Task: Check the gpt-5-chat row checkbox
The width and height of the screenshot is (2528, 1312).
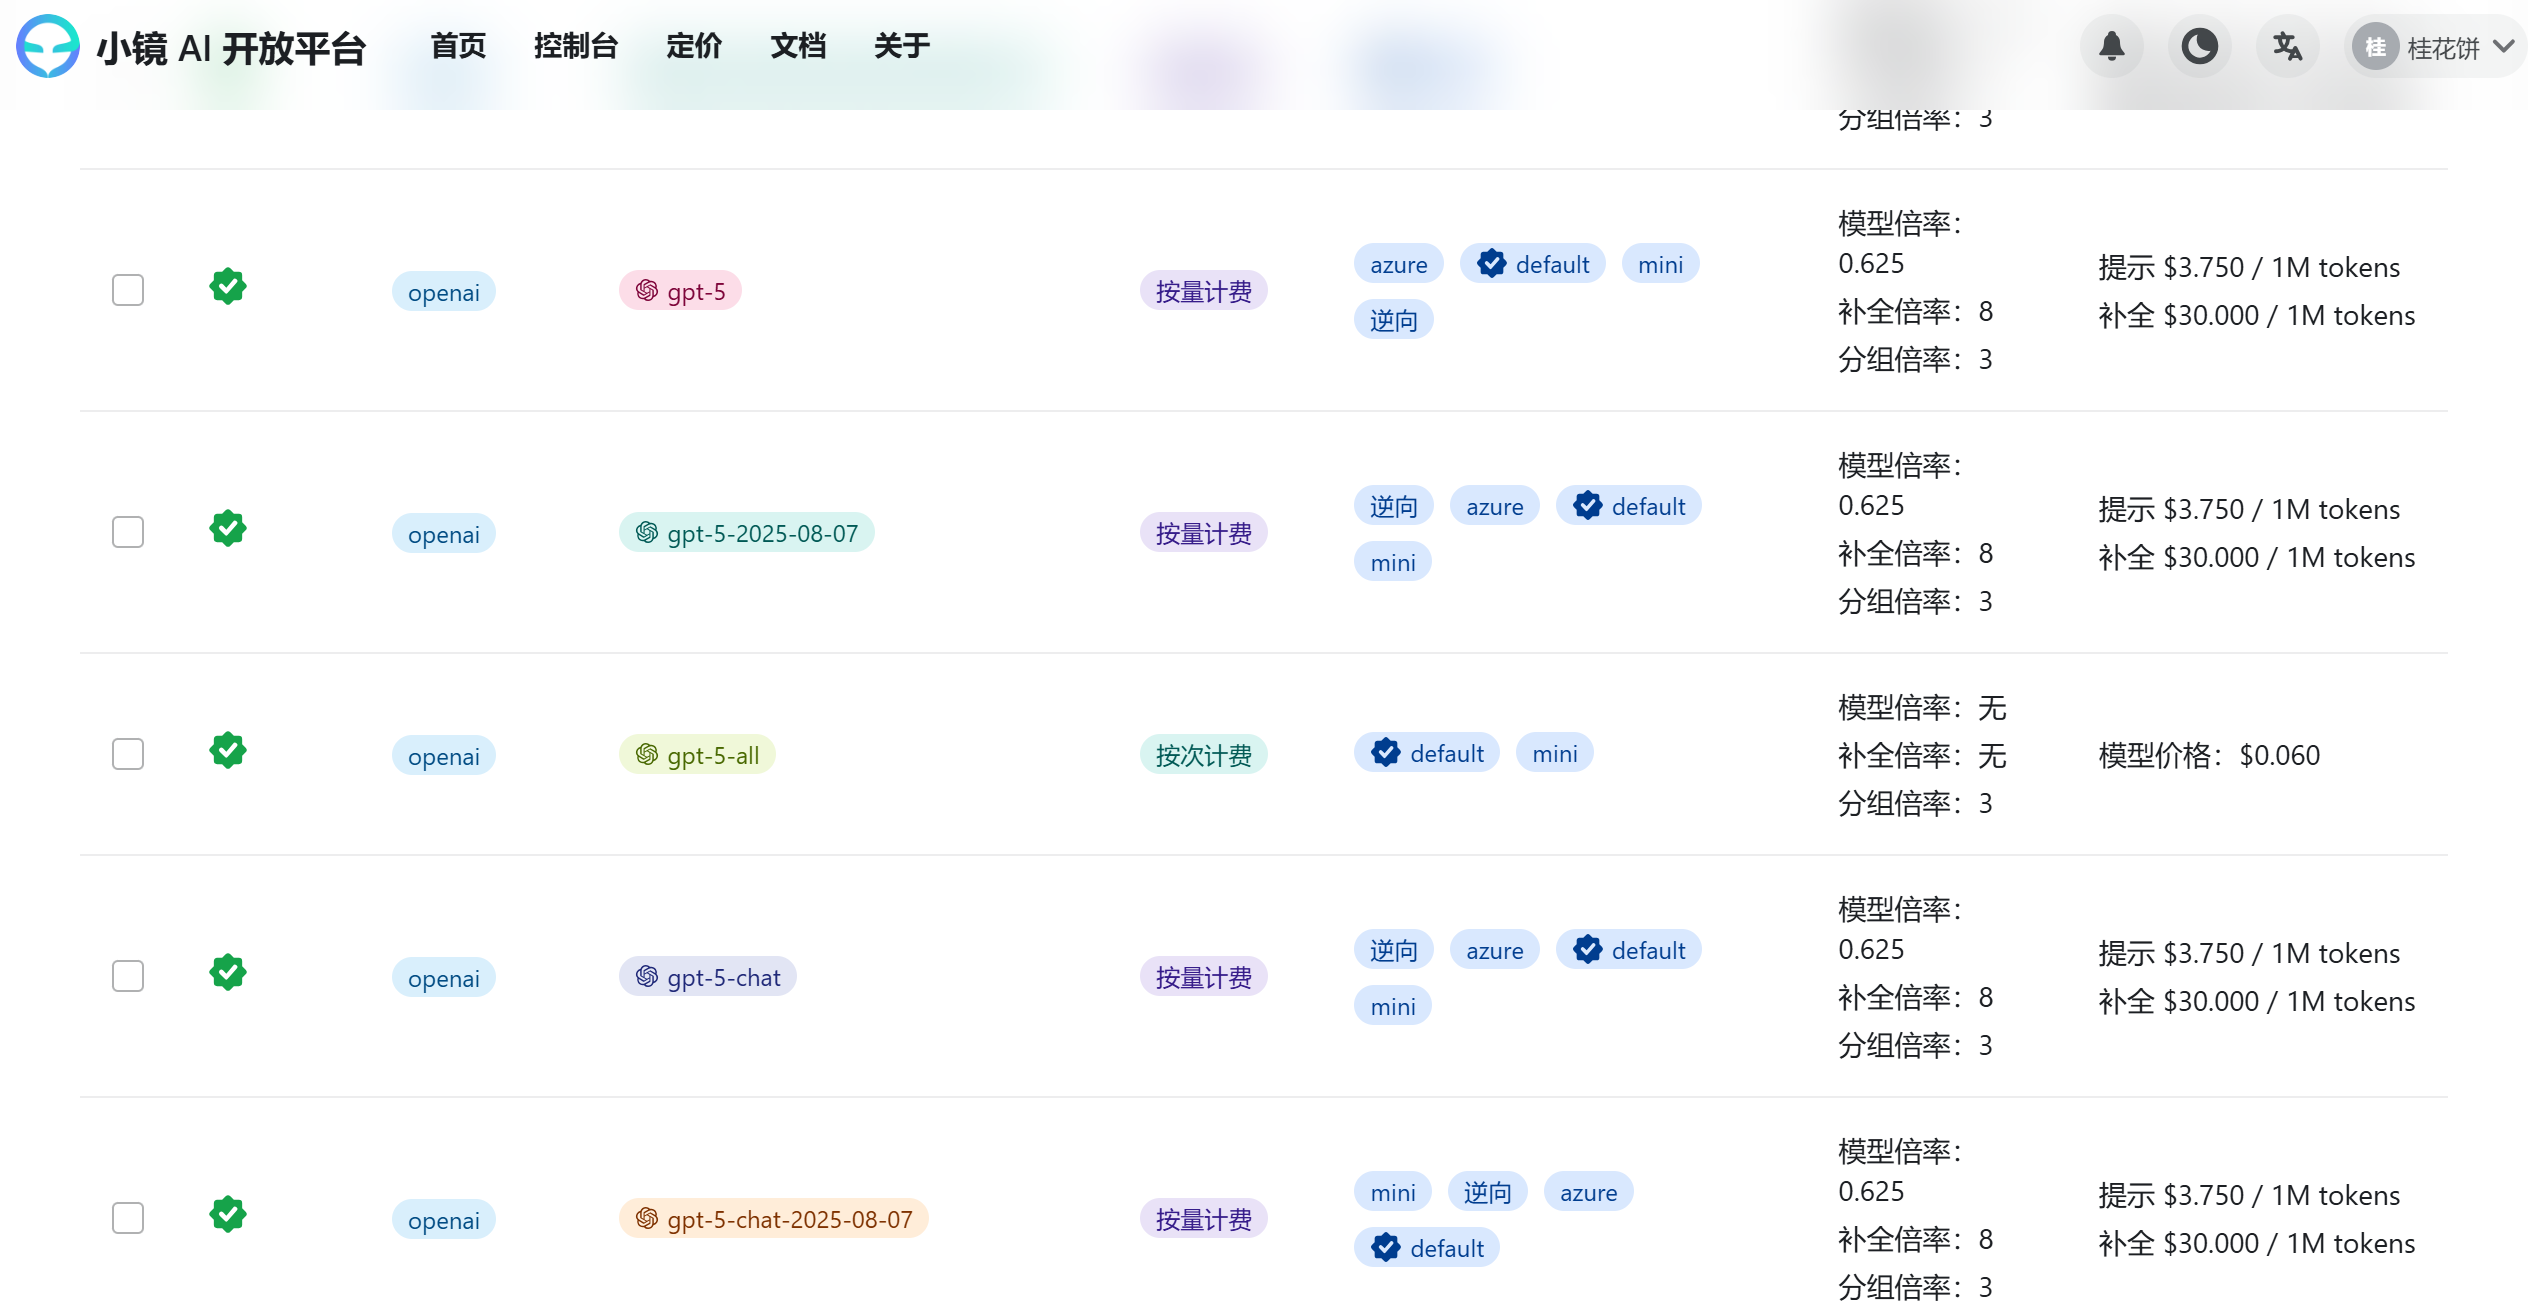Action: coord(128,976)
